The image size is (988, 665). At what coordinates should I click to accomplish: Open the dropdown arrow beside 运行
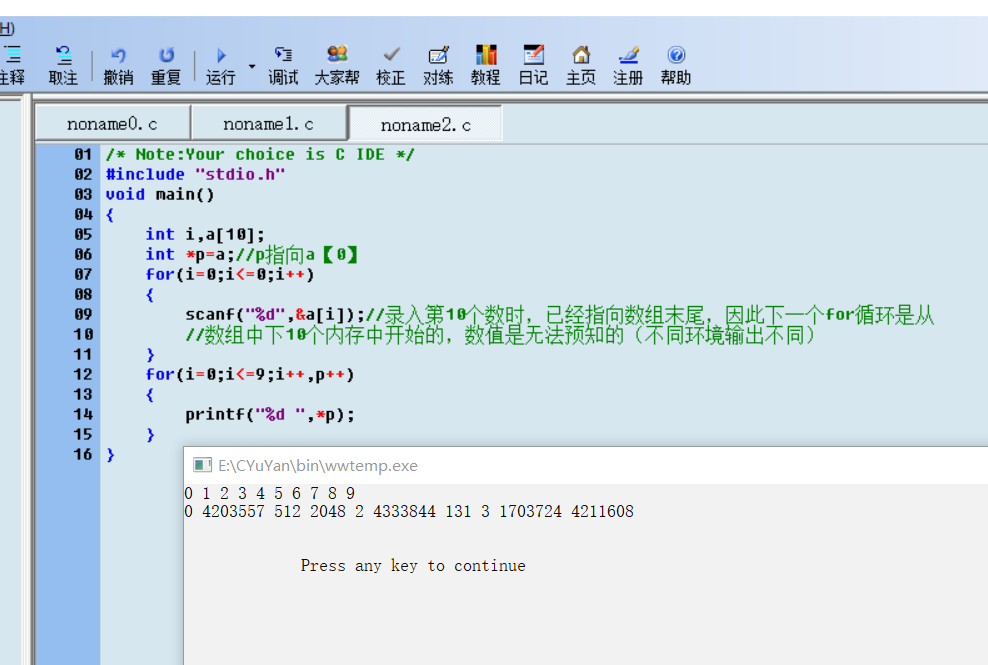(x=252, y=66)
